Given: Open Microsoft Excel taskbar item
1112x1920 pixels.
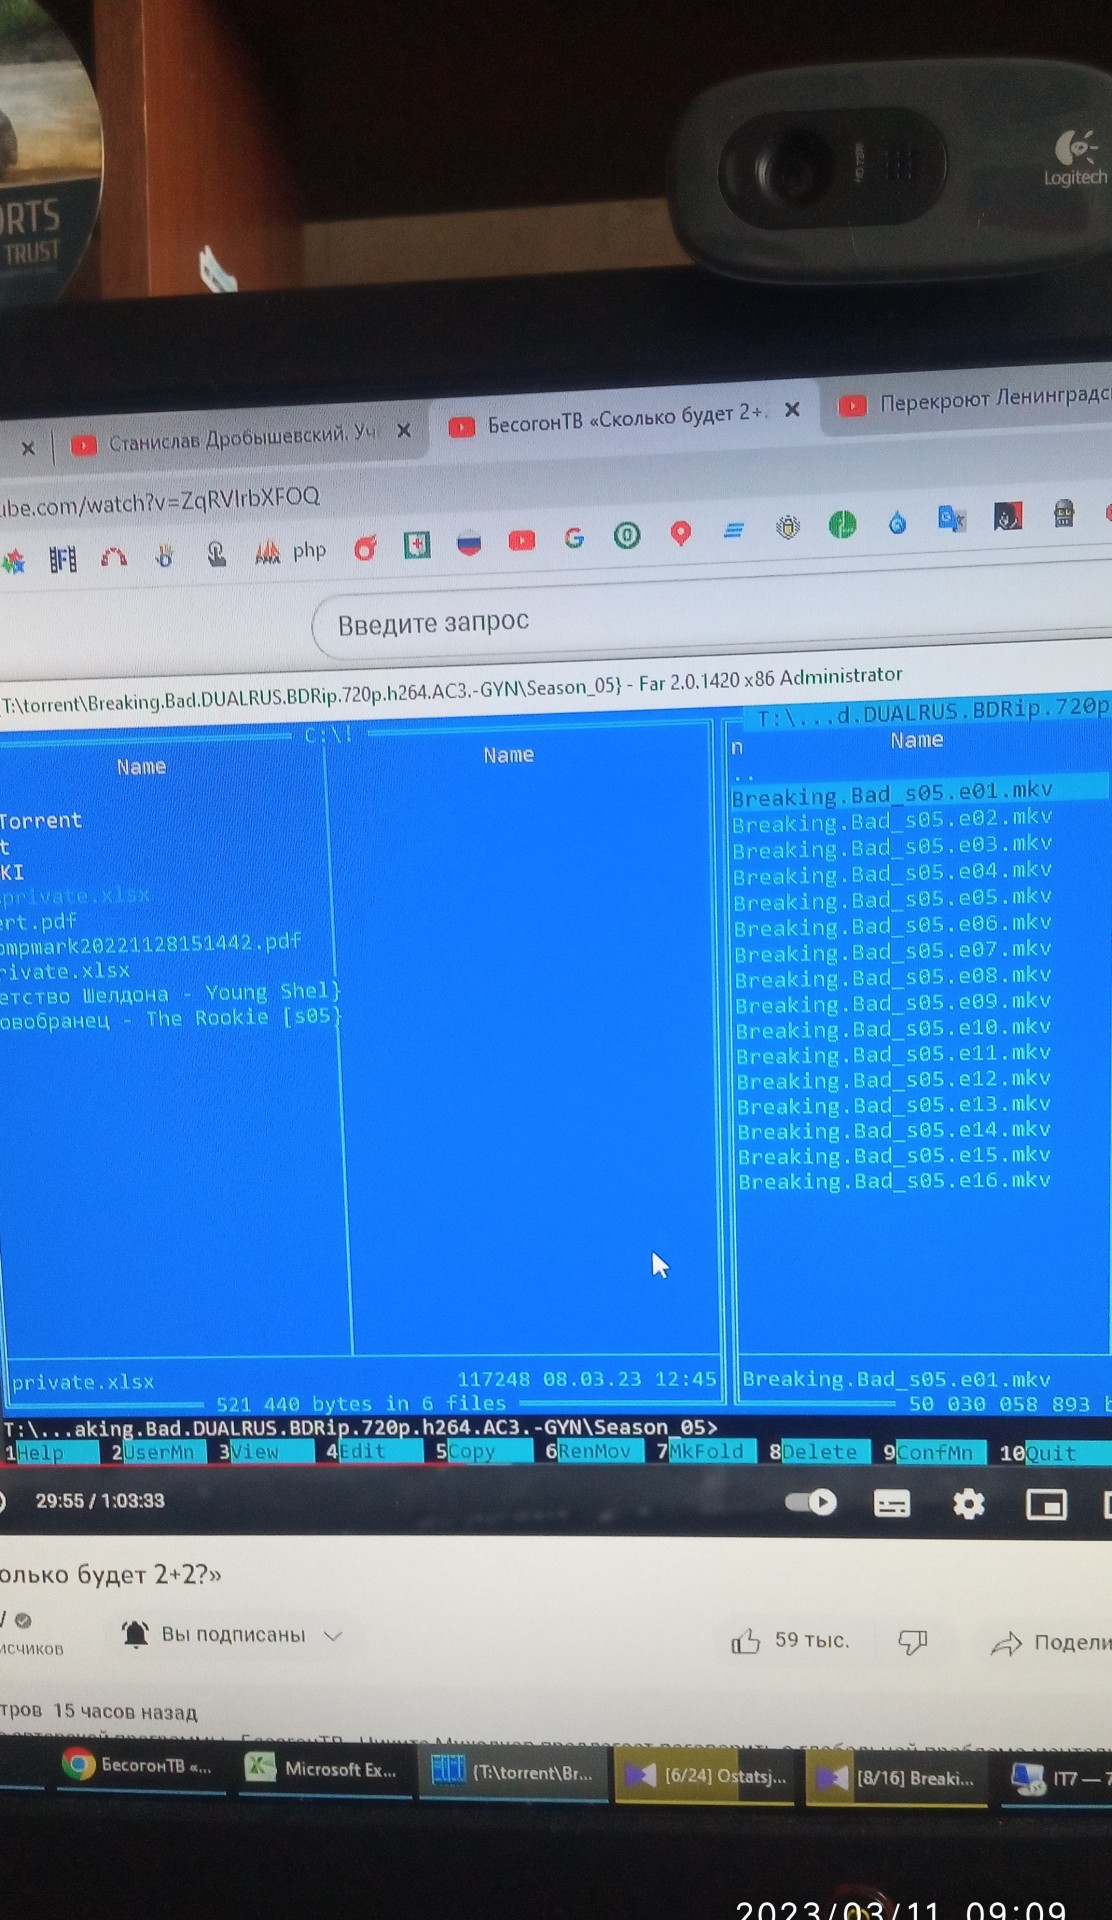Looking at the screenshot, I should coord(323,1769).
